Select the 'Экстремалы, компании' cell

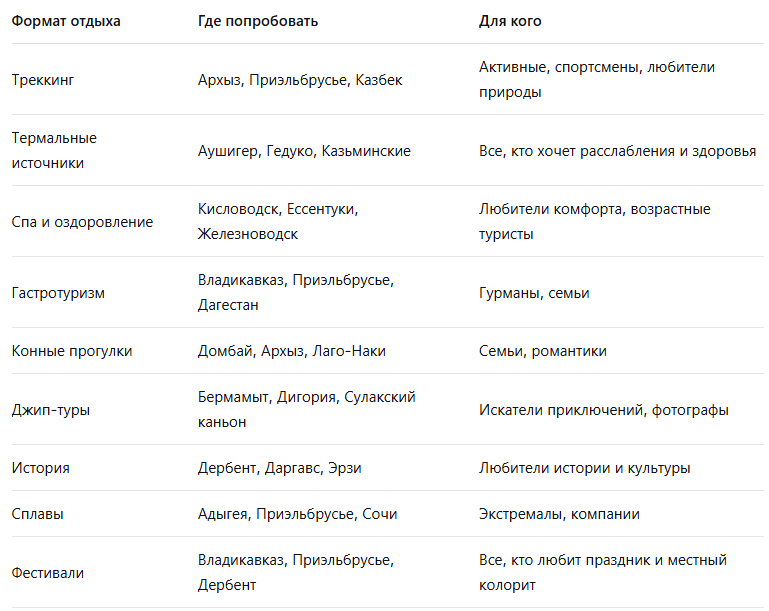point(559,514)
